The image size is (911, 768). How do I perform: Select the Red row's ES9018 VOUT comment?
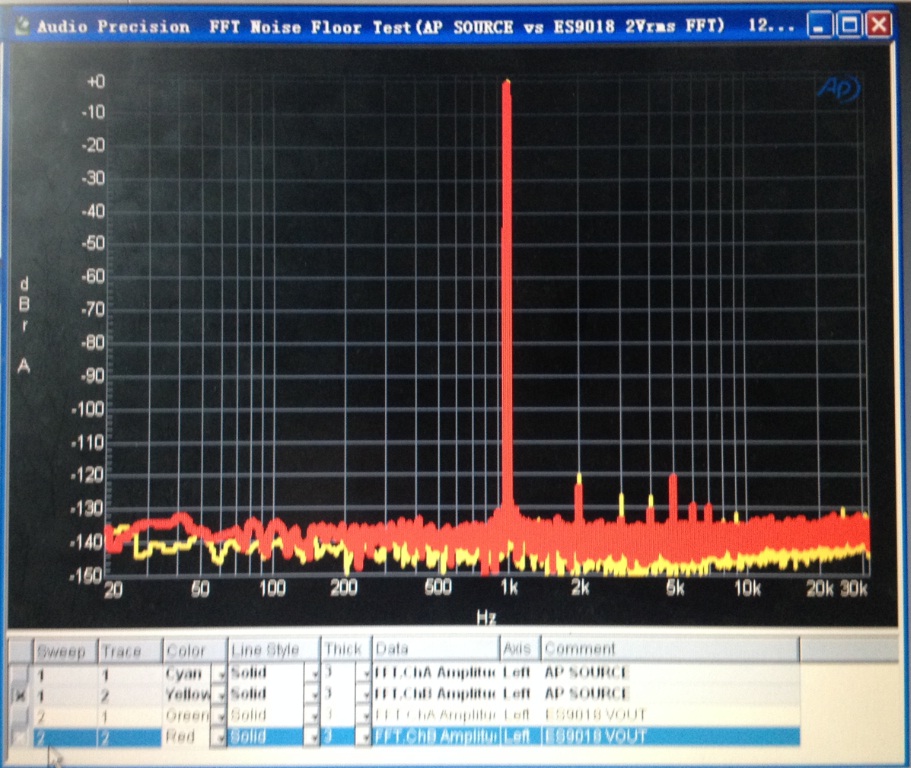[596, 736]
